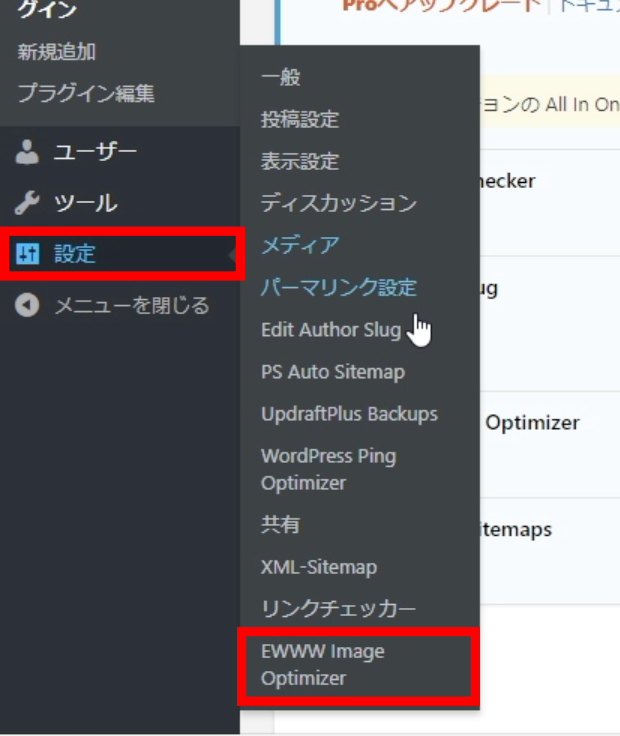The width and height of the screenshot is (620, 736).
Task: Open WordPress Ping Optimizer settings
Action: tap(329, 469)
